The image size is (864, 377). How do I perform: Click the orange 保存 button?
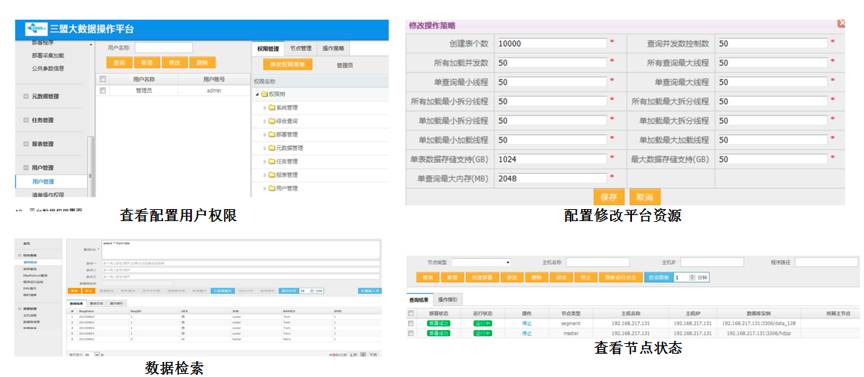608,197
